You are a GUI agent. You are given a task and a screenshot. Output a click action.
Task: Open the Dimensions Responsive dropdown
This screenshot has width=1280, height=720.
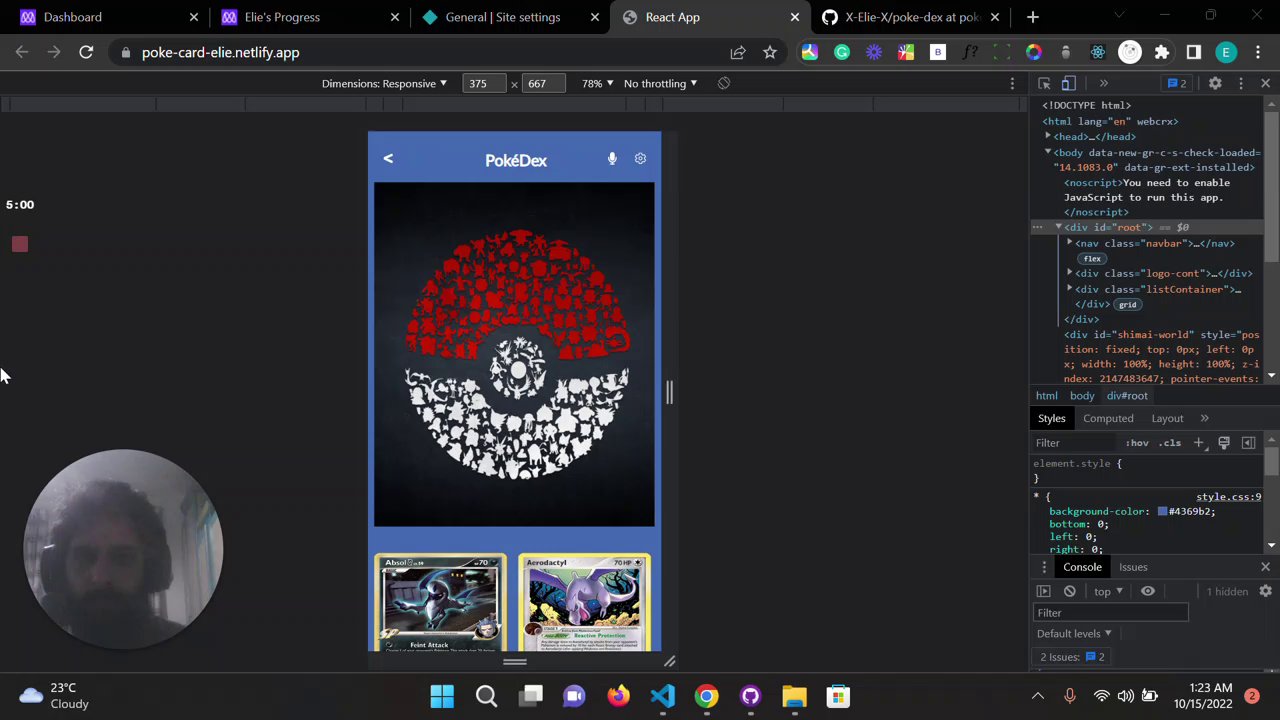click(x=384, y=83)
